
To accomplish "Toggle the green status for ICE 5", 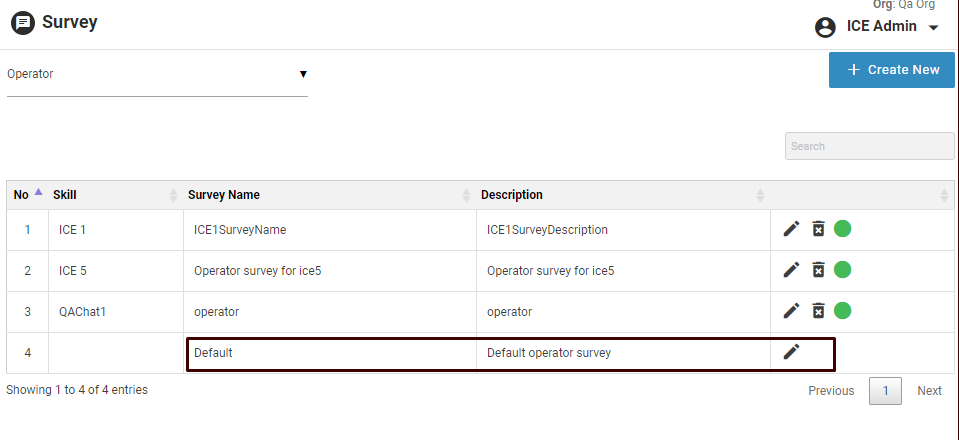I will click(843, 270).
